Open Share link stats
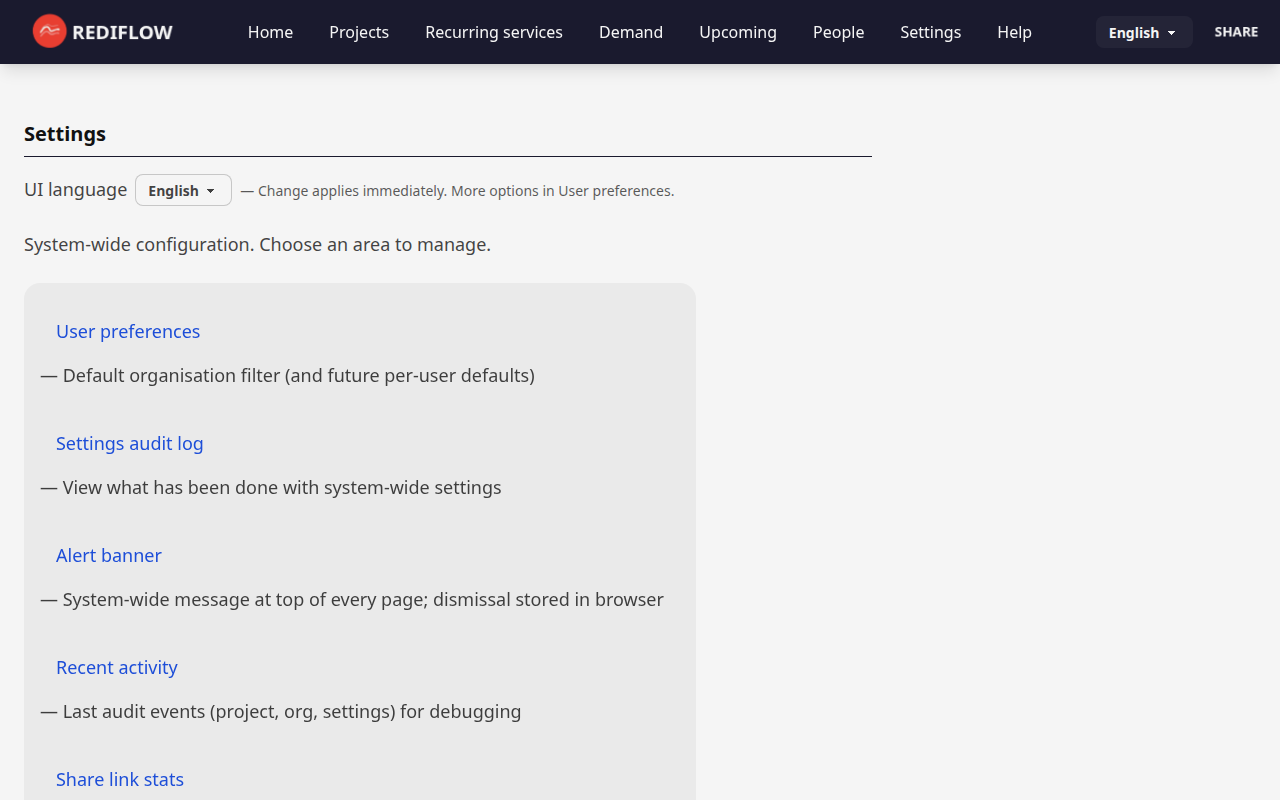Viewport: 1280px width, 800px height. pyautogui.click(x=119, y=779)
